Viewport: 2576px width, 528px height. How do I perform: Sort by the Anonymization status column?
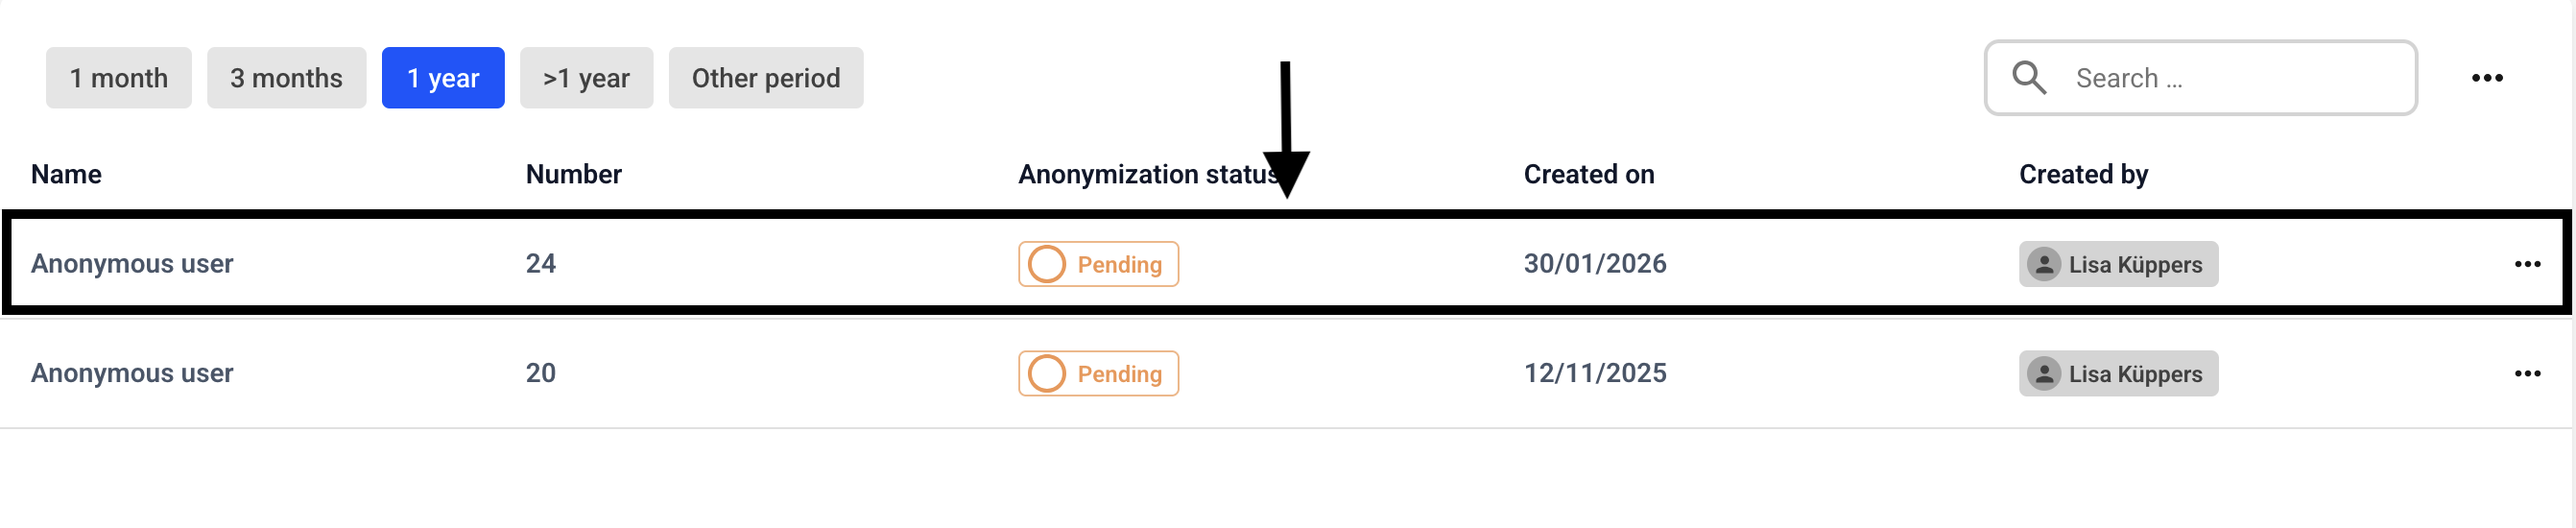tap(1147, 174)
